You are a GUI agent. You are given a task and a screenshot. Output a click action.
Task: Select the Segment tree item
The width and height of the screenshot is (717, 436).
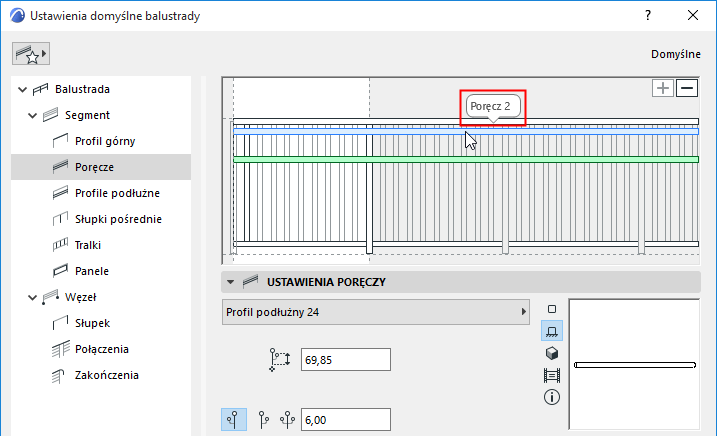(87, 115)
